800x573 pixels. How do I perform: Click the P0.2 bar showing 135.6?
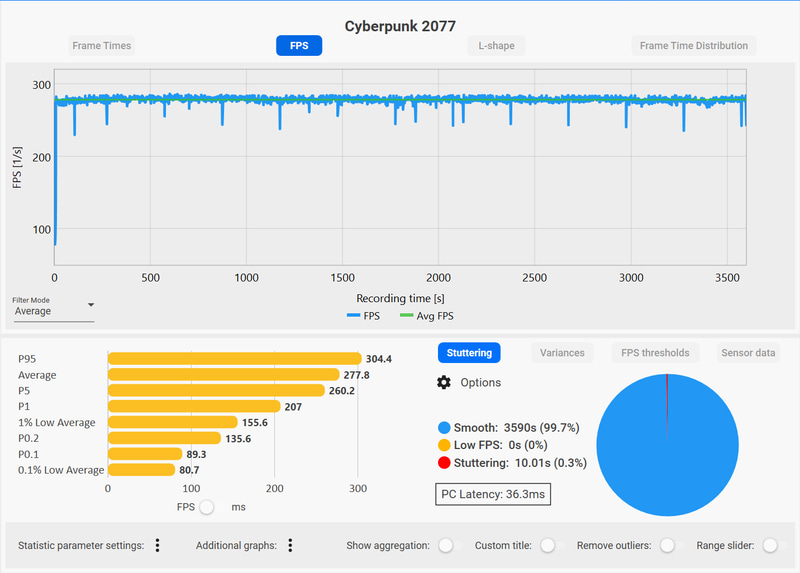[164, 438]
